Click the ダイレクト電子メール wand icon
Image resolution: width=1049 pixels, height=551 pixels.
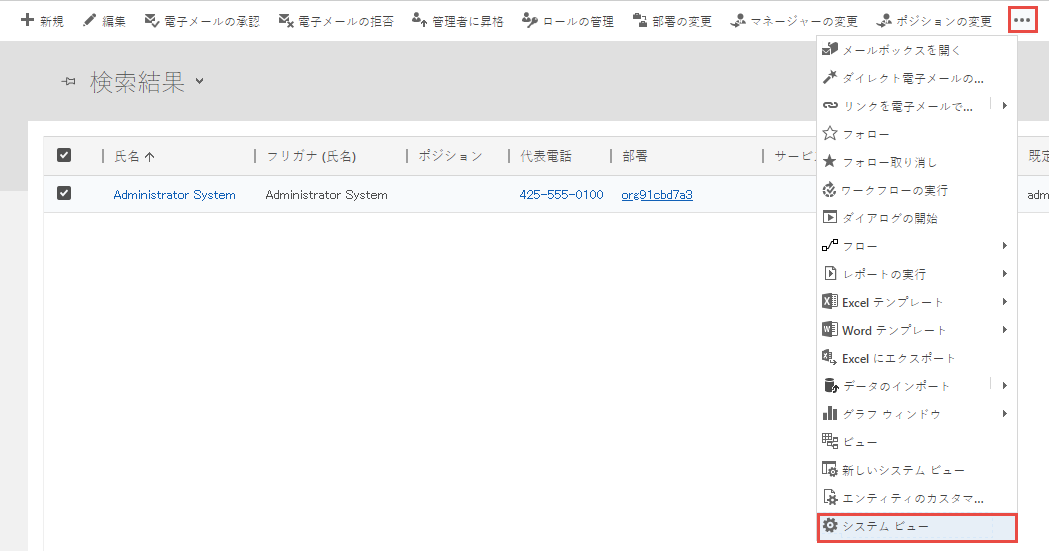click(x=830, y=78)
